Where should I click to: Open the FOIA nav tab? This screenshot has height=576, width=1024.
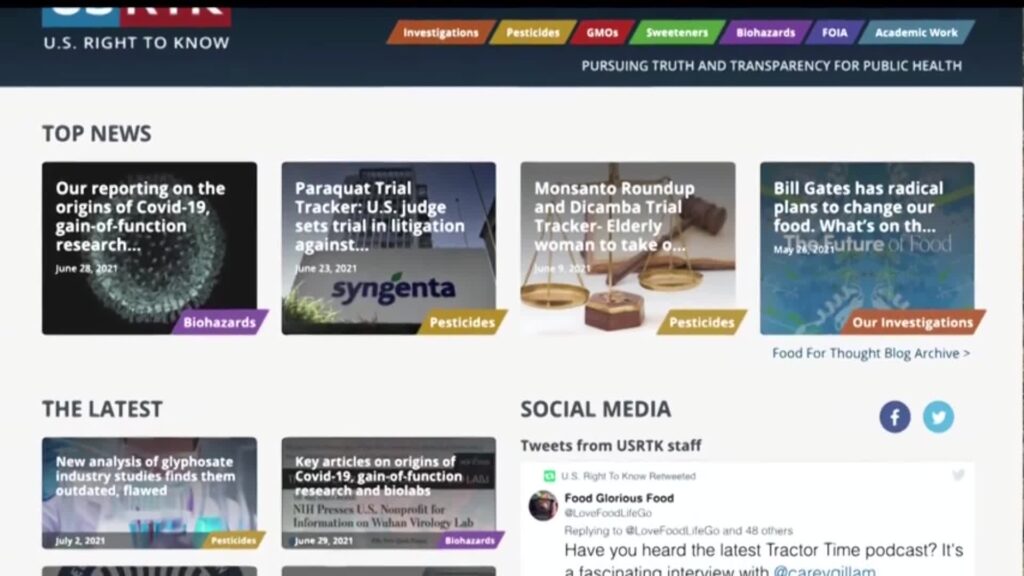click(835, 33)
